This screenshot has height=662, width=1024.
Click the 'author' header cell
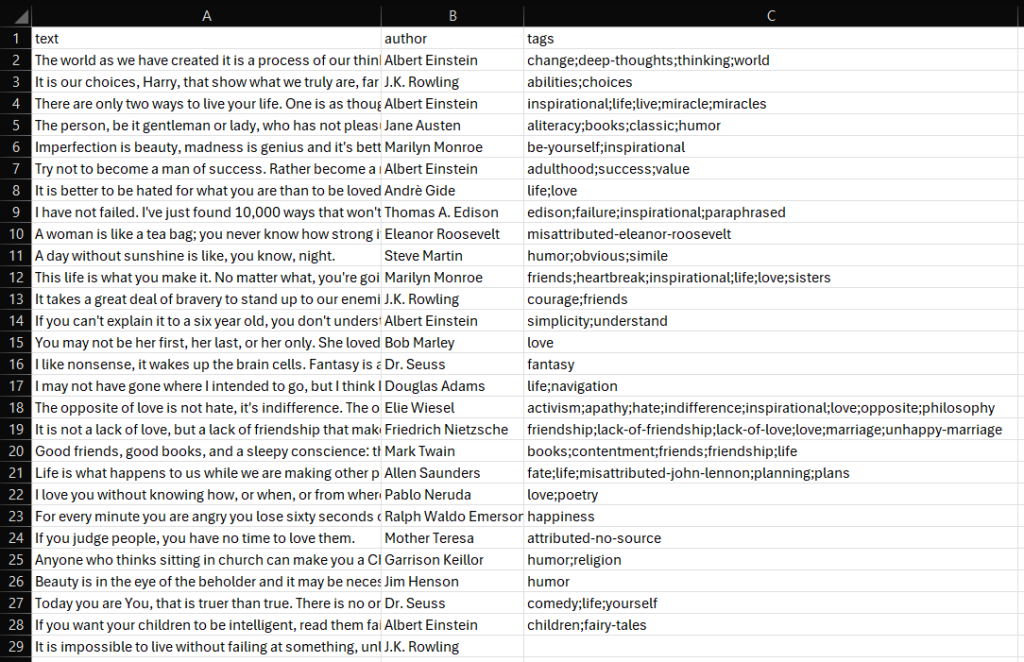[452, 38]
